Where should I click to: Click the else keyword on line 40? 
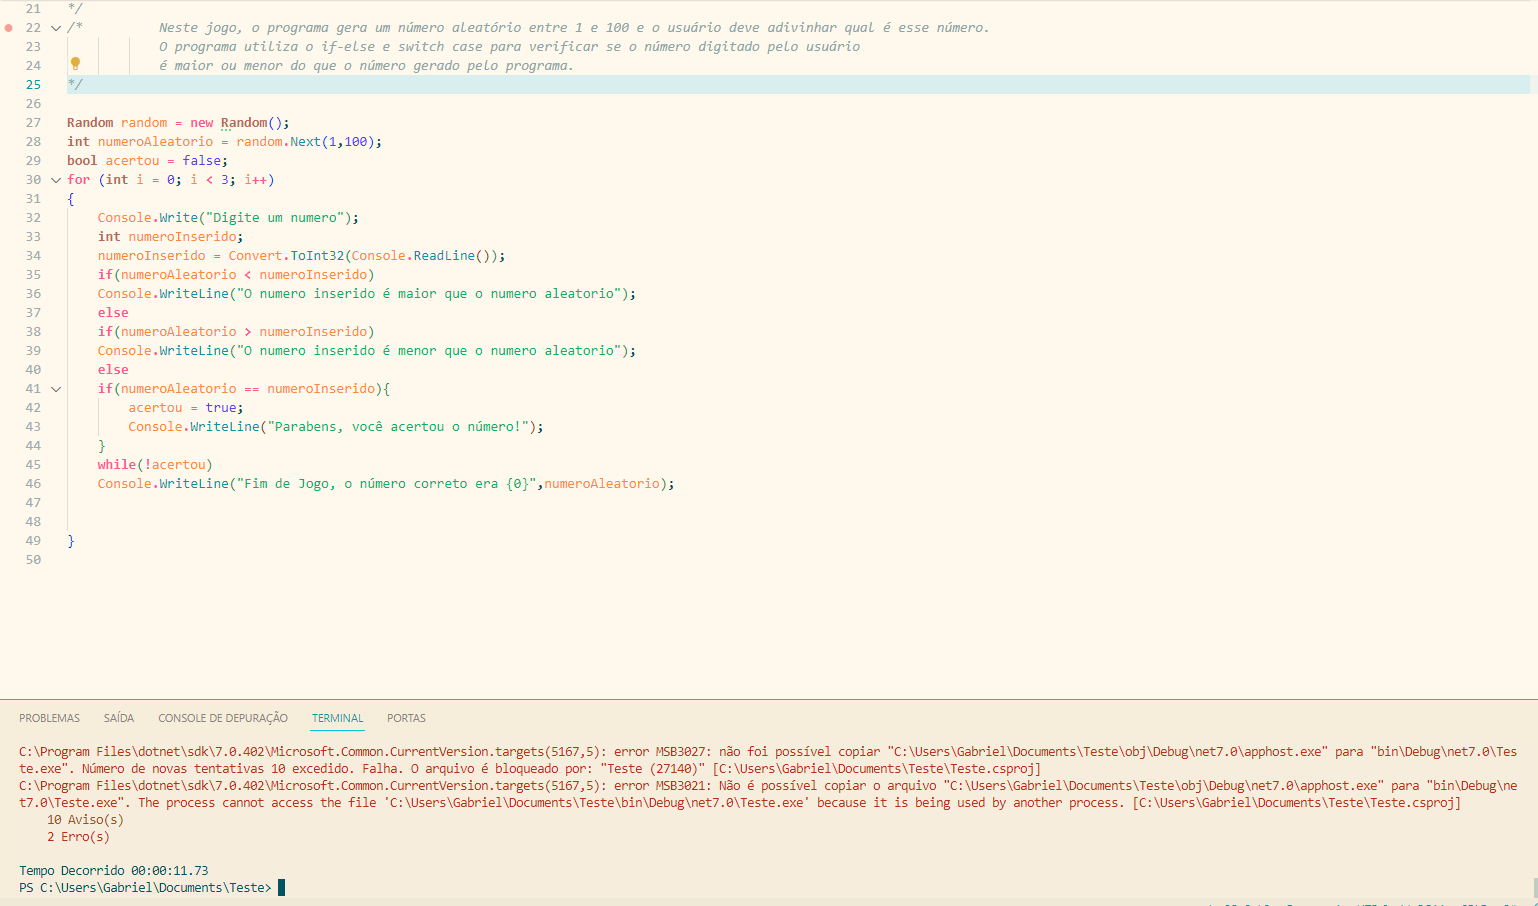click(113, 370)
